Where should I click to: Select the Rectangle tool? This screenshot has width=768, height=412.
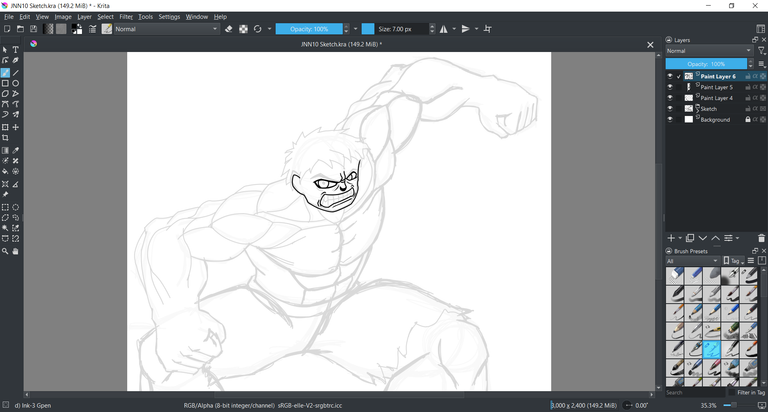point(5,83)
